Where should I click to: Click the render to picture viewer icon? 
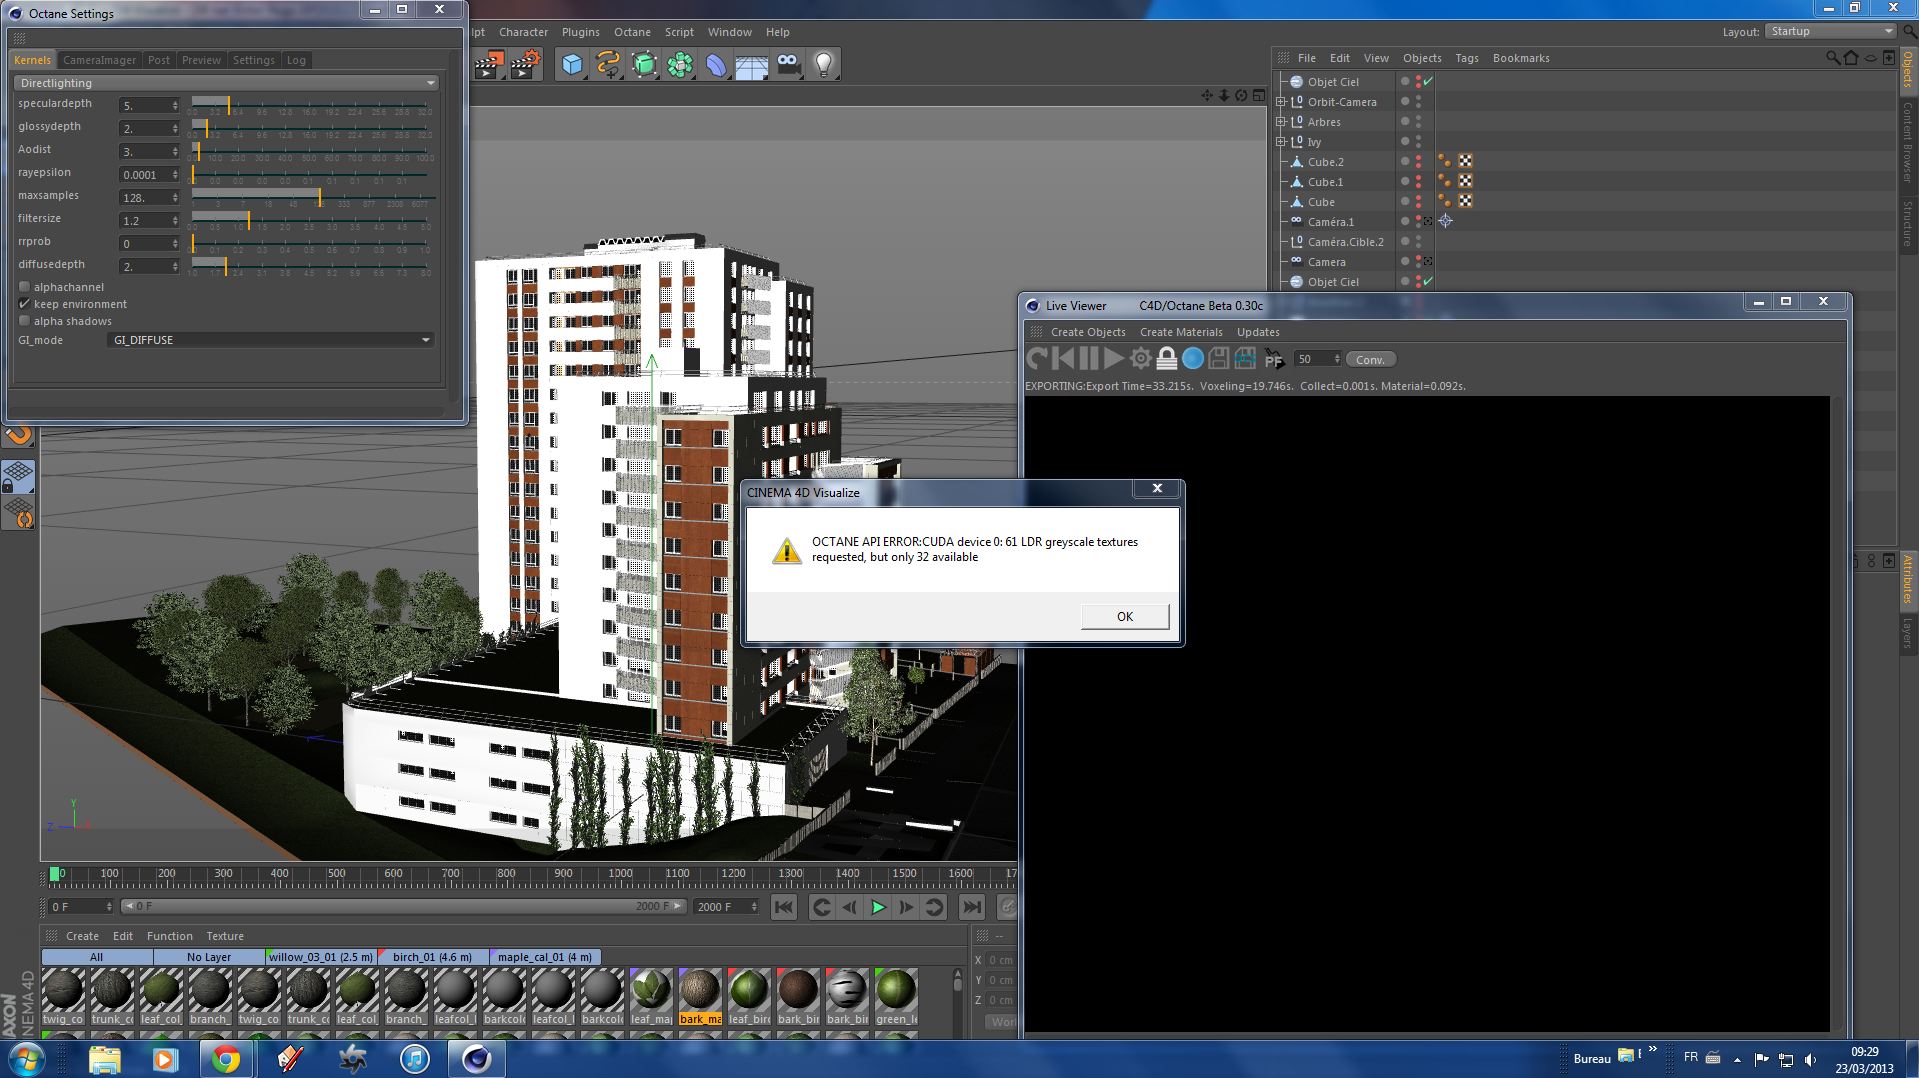click(488, 65)
